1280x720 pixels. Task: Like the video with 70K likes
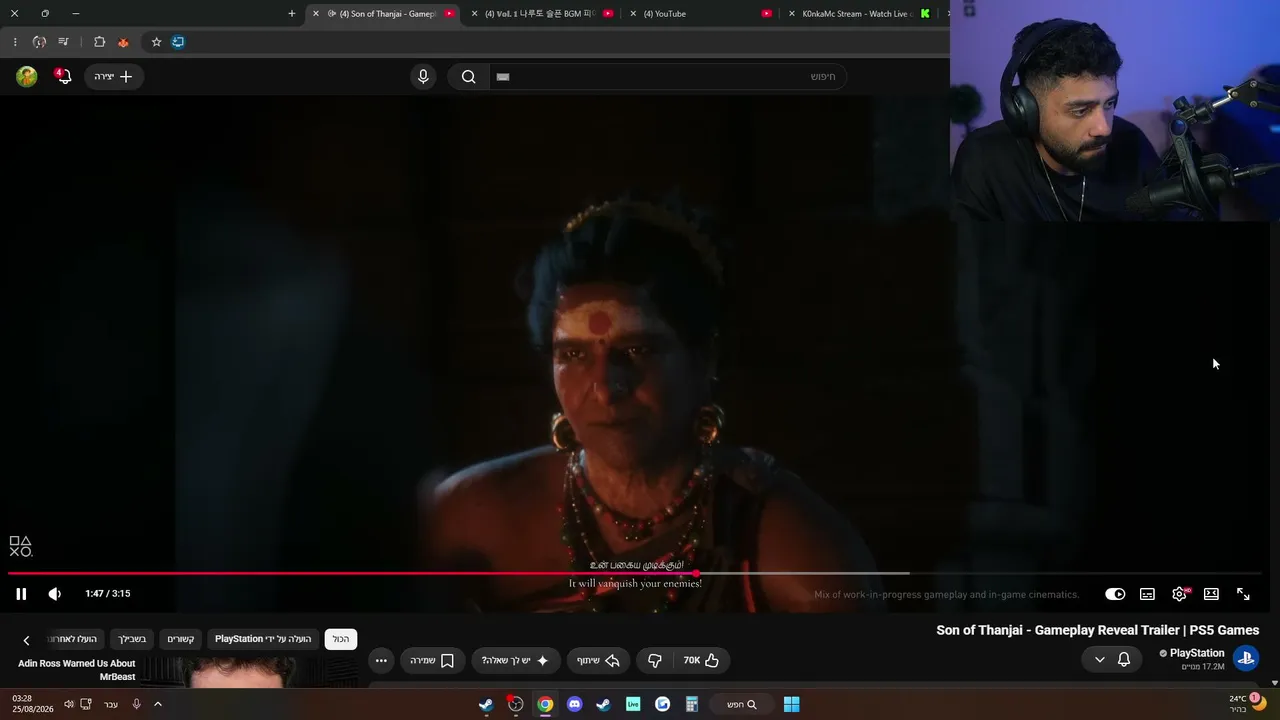(702, 660)
